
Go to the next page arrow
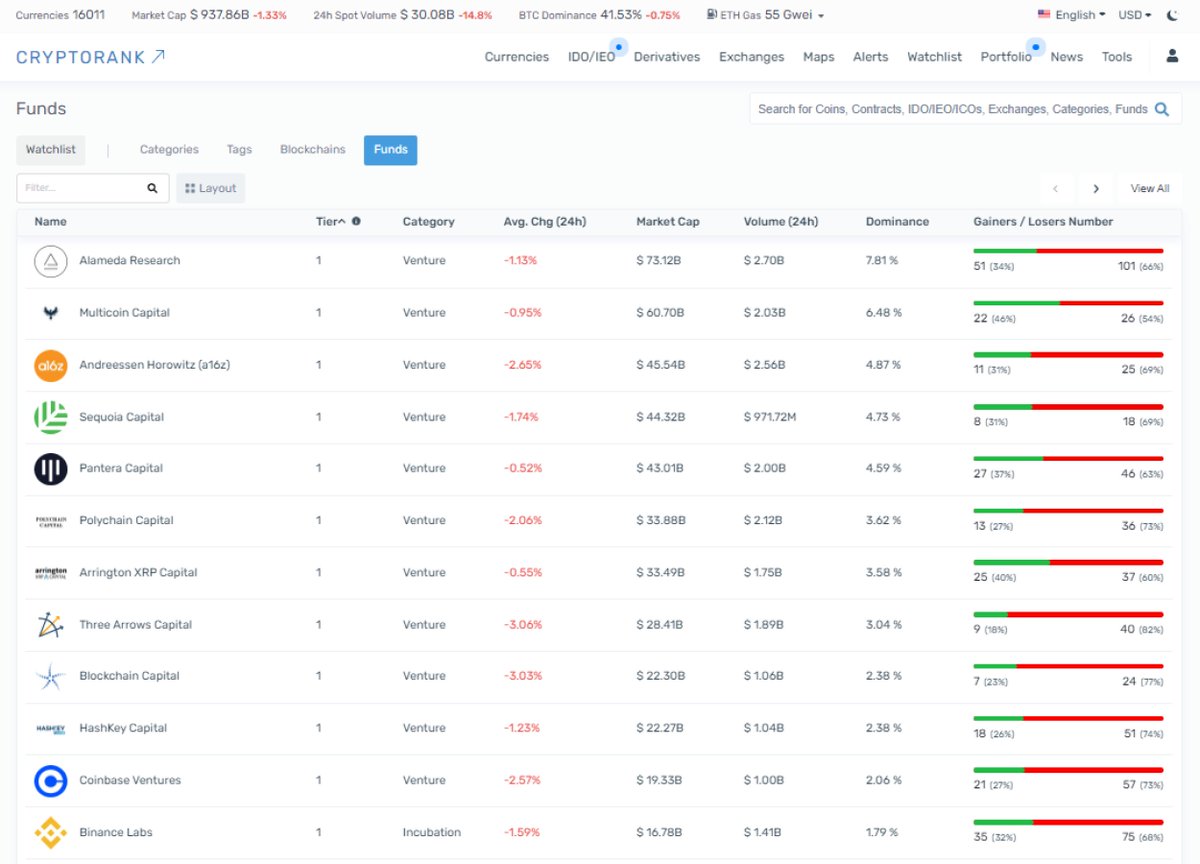pos(1096,188)
